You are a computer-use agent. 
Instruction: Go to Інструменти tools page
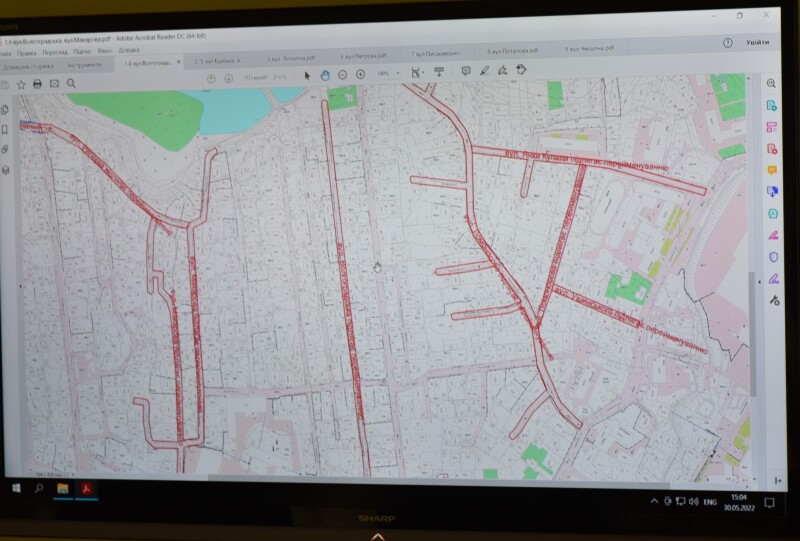point(84,65)
